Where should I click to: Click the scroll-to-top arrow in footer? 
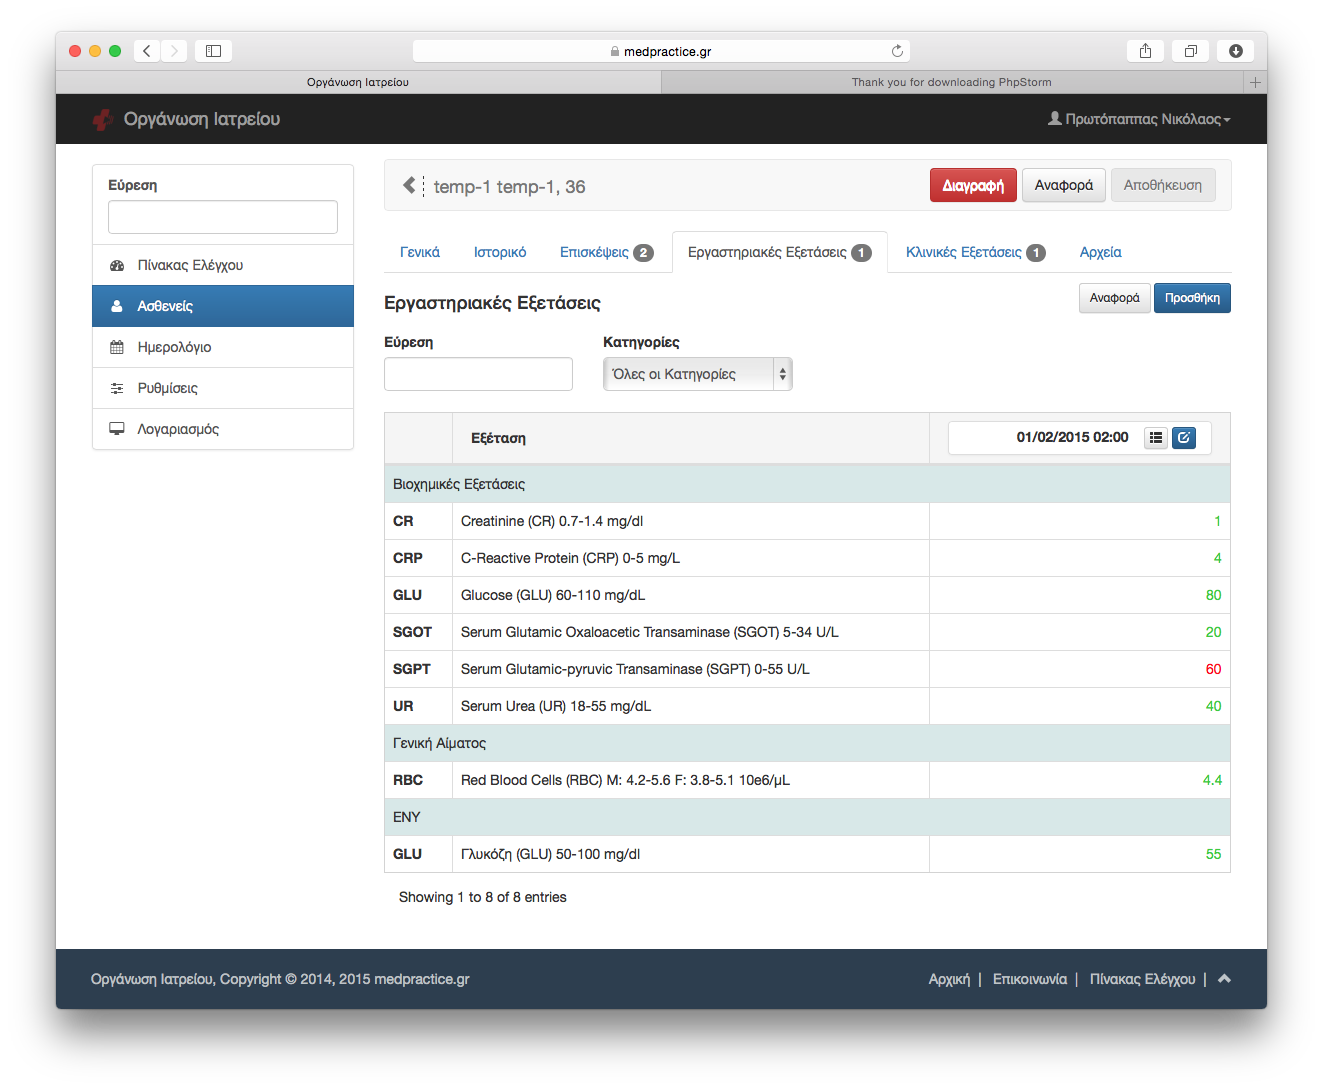1224,979
